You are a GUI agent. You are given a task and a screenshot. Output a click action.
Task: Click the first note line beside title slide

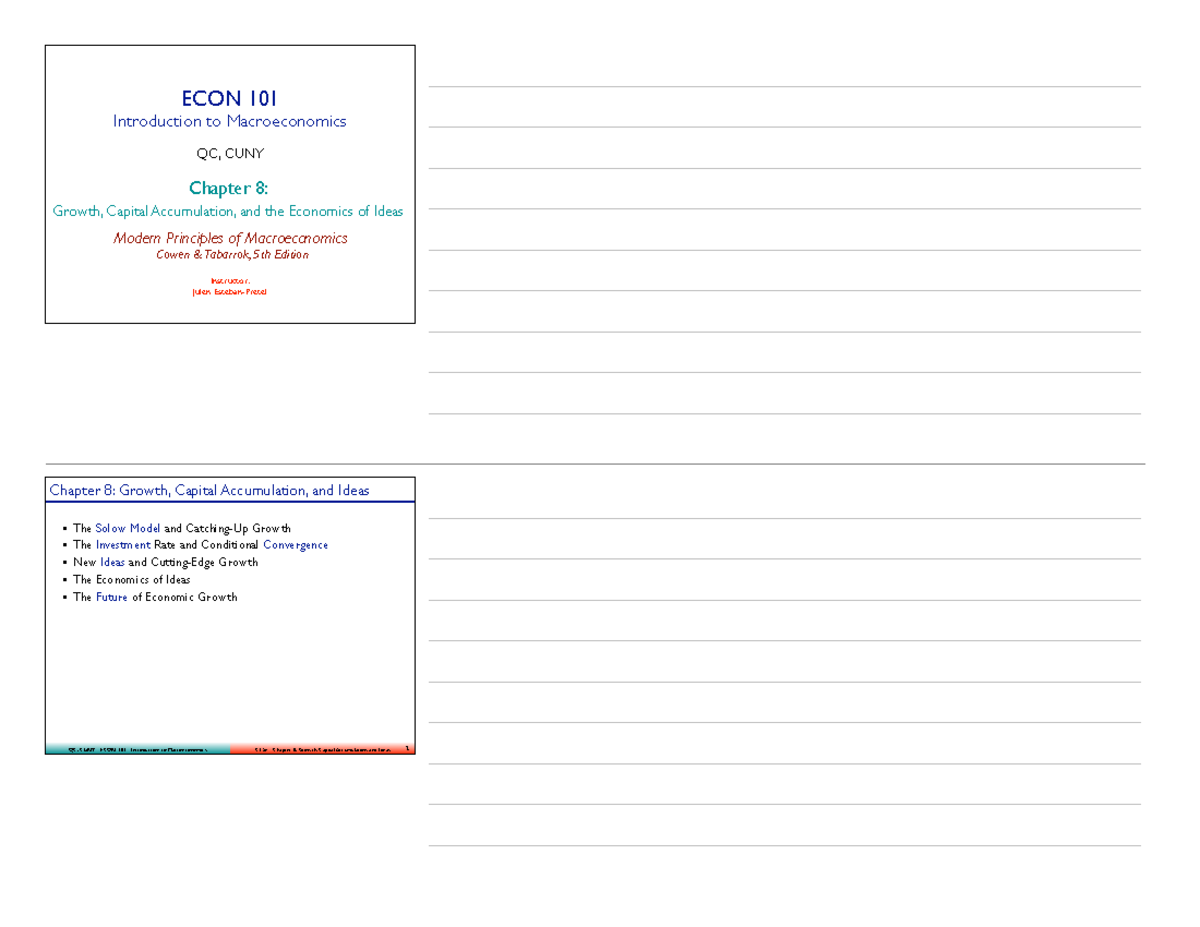pyautogui.click(x=784, y=87)
